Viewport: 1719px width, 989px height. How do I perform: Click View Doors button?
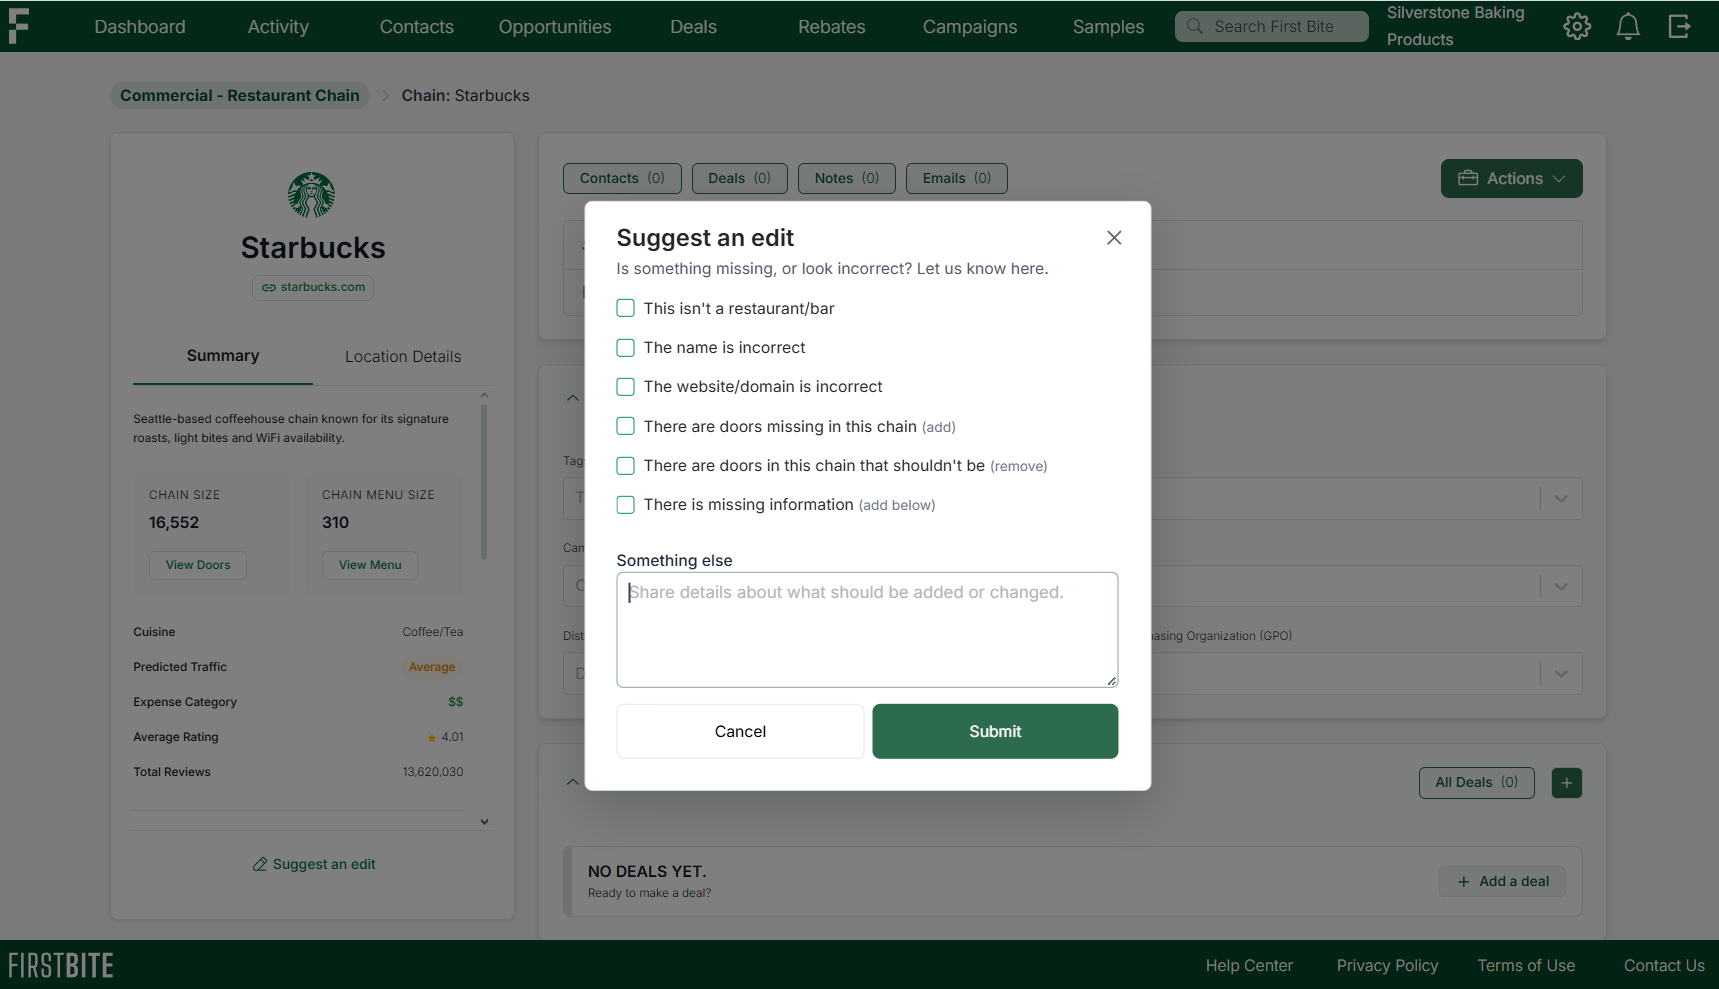(198, 565)
